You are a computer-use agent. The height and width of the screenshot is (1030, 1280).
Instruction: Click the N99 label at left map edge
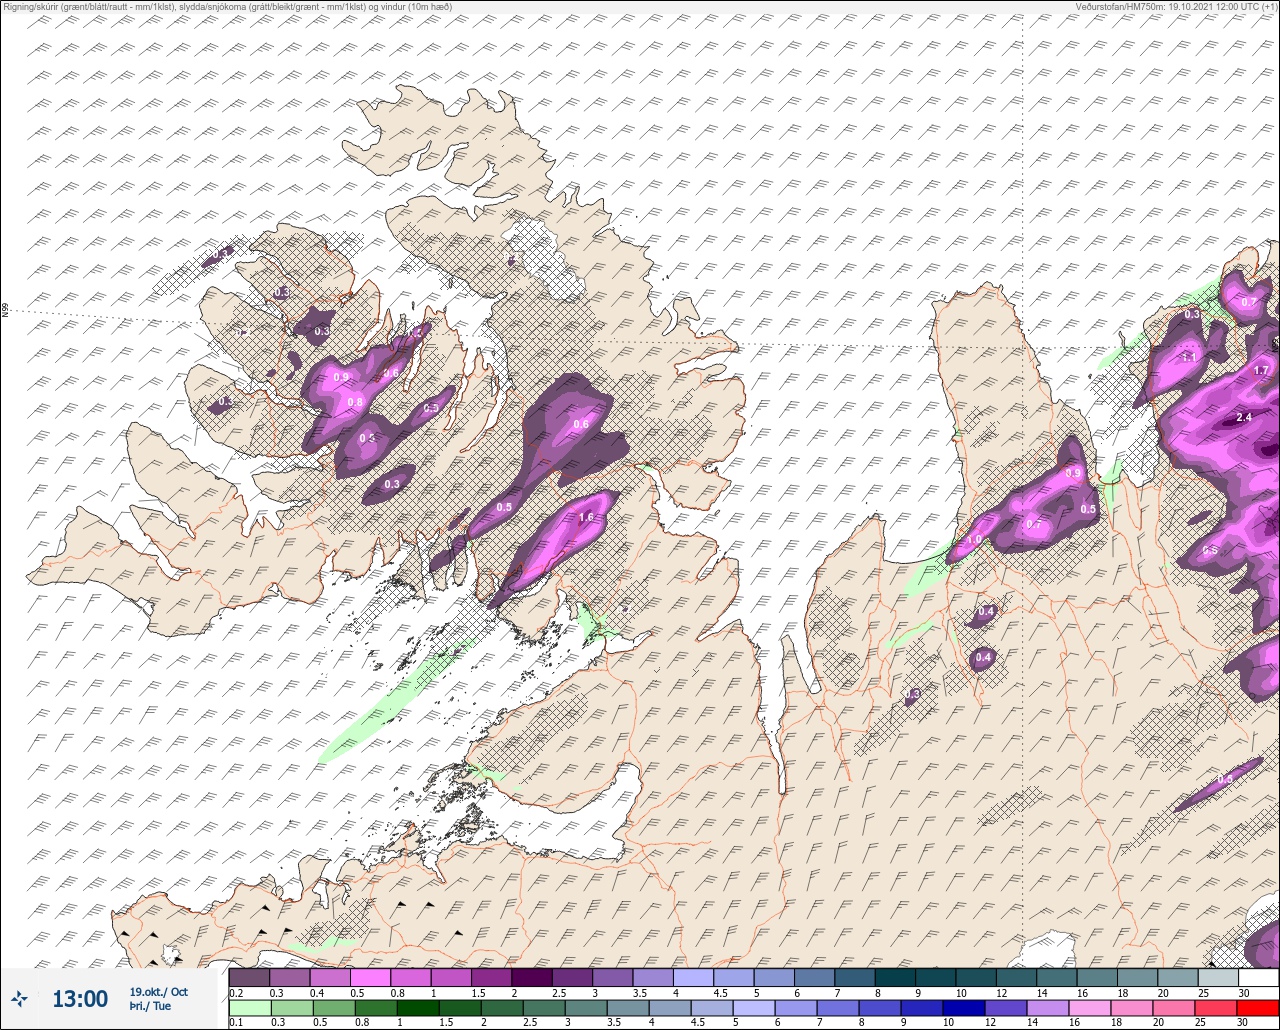pos(5,311)
